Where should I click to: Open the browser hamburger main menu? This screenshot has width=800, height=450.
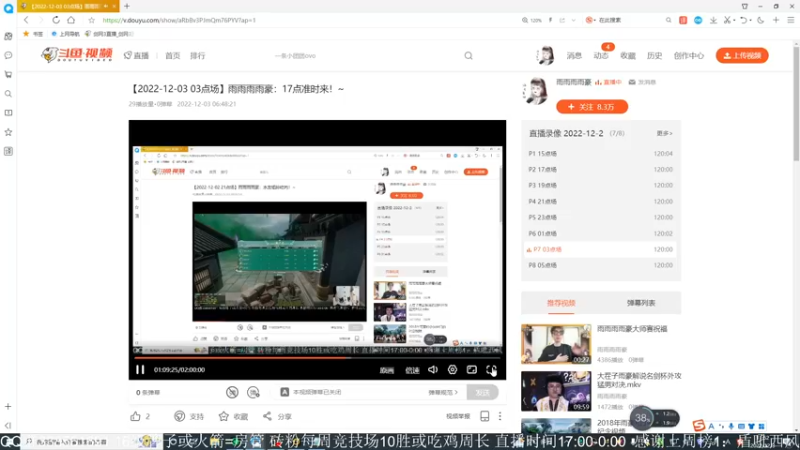(791, 20)
